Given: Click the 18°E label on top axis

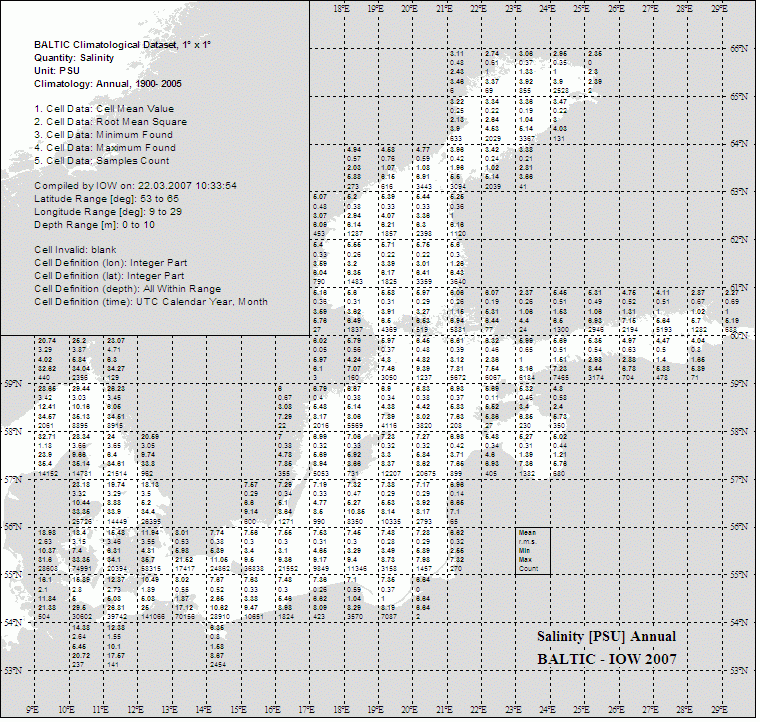Looking at the screenshot, I should coord(341,8).
